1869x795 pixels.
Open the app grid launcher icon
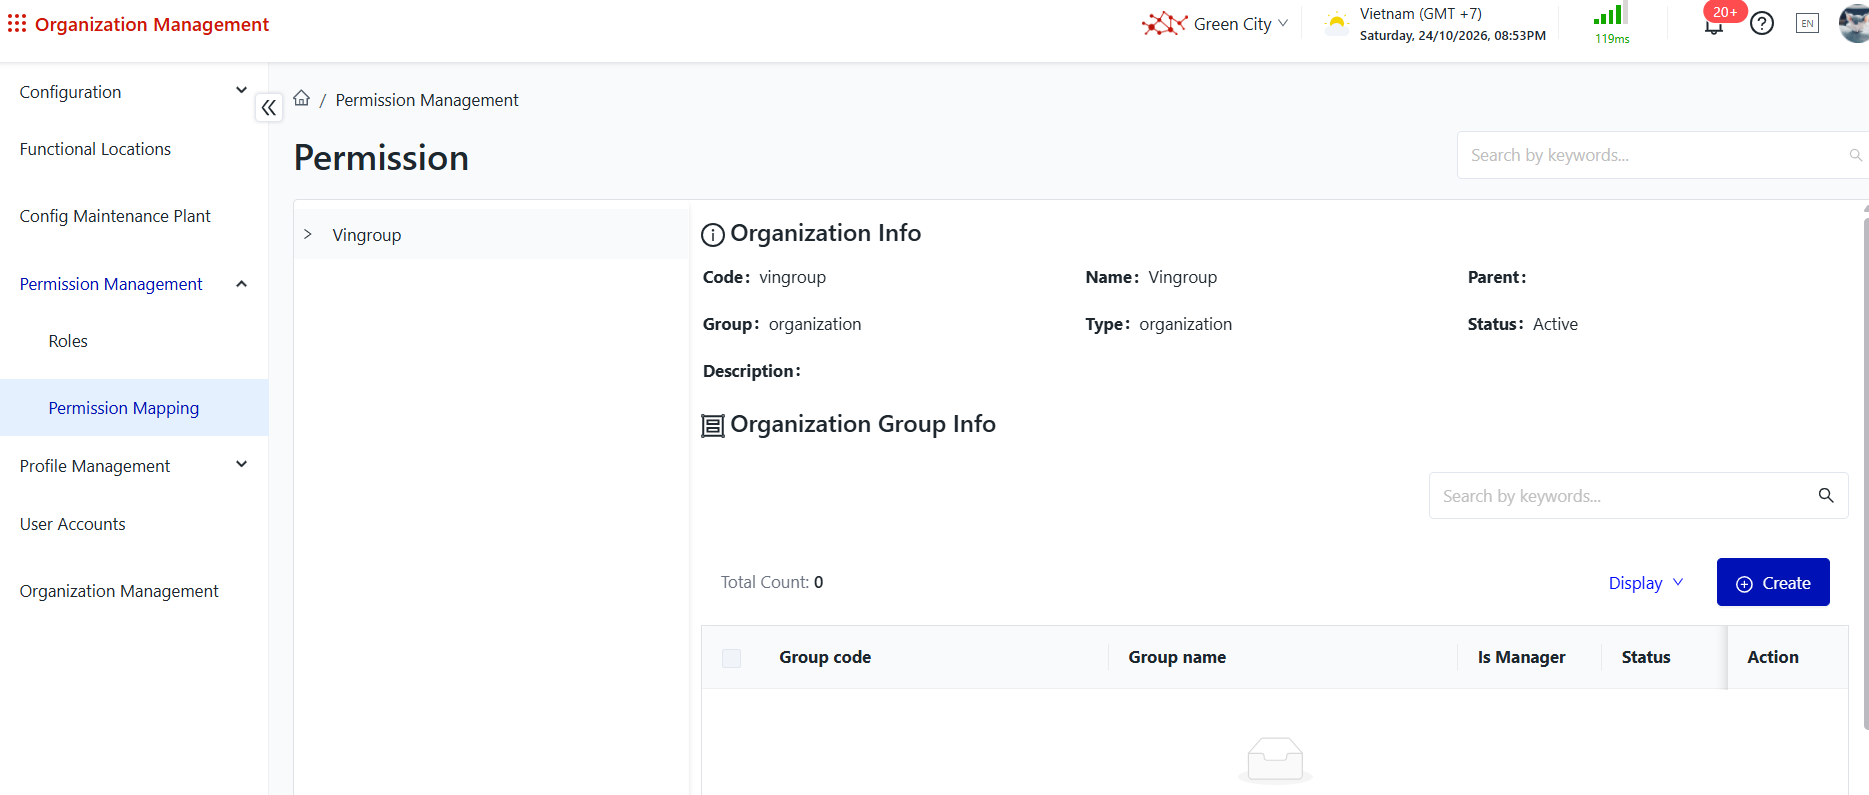(x=17, y=23)
